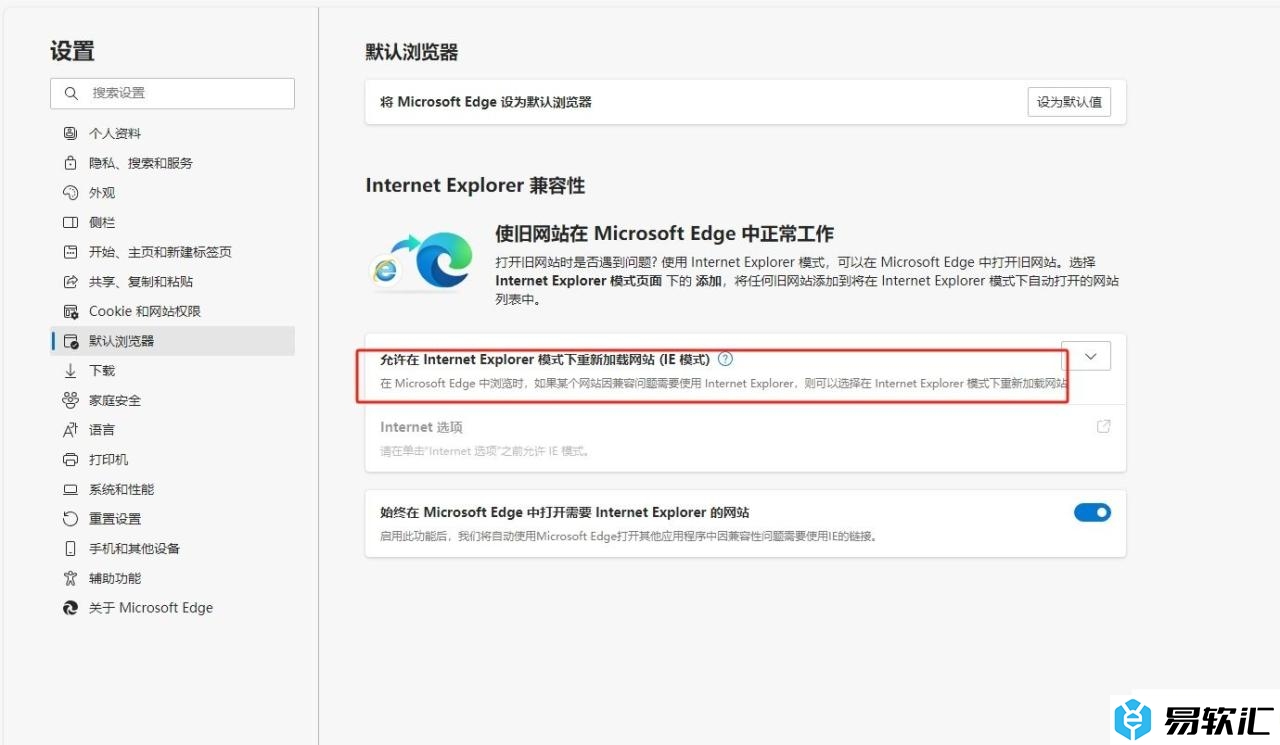
Task: Open 语言 settings page
Action: point(172,430)
